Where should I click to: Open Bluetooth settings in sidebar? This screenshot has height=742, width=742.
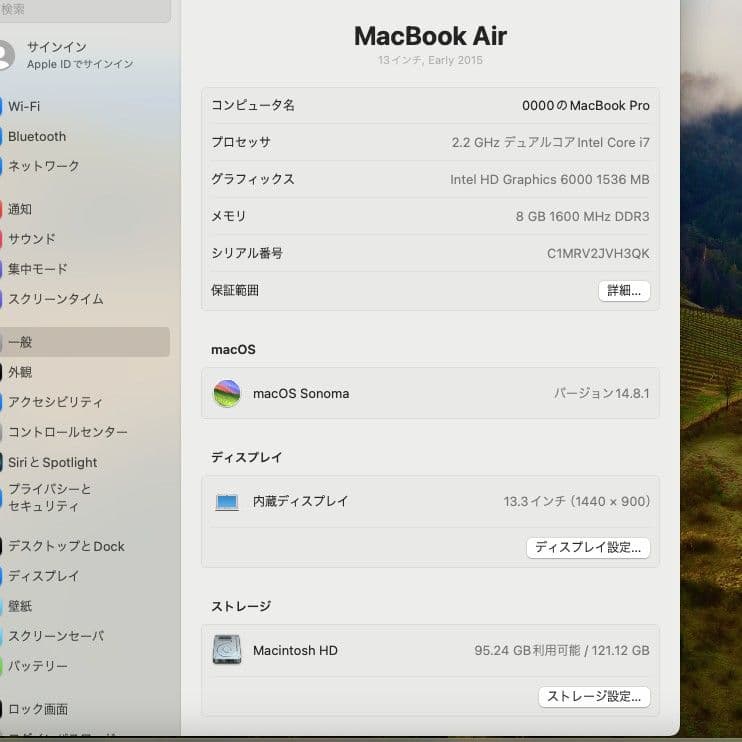[37, 136]
